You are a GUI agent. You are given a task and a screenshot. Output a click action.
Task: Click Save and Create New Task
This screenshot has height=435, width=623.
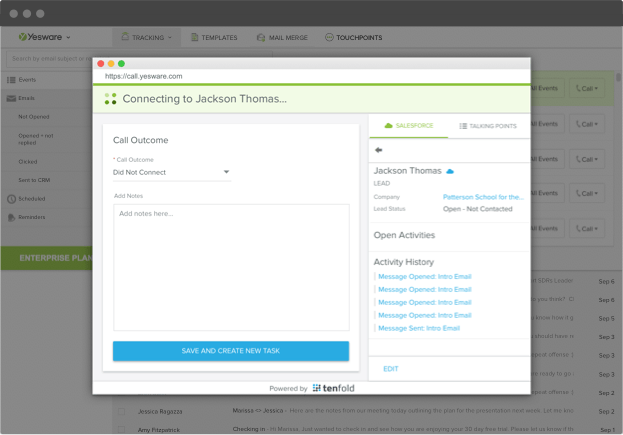231,351
